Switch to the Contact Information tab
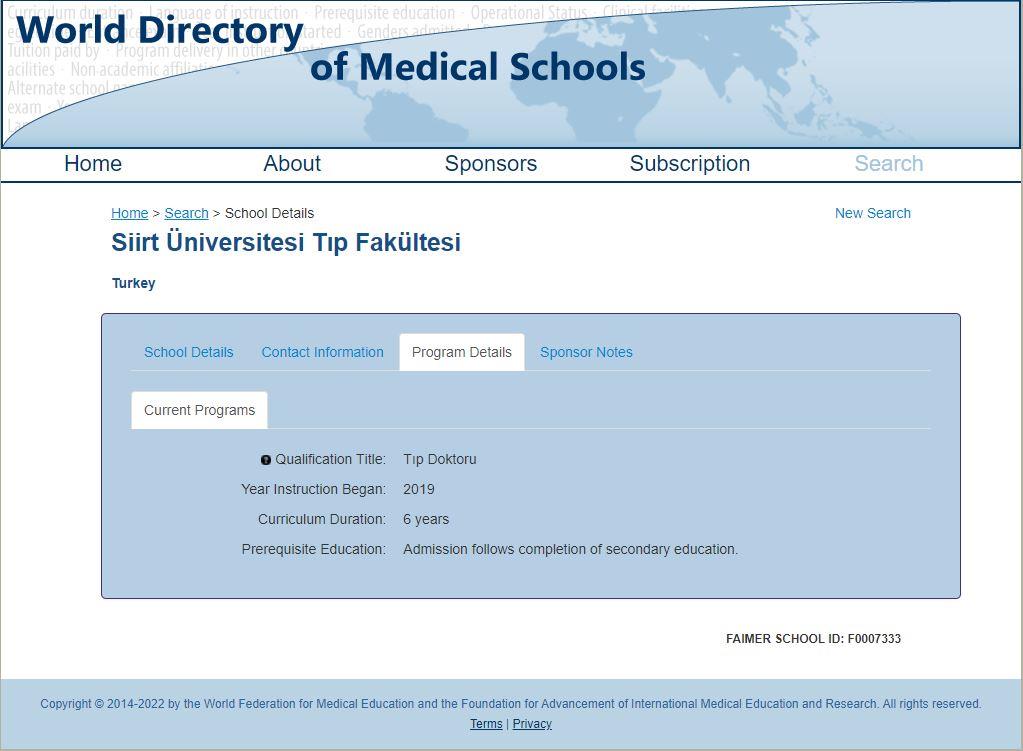Image resolution: width=1023 pixels, height=751 pixels. point(322,352)
